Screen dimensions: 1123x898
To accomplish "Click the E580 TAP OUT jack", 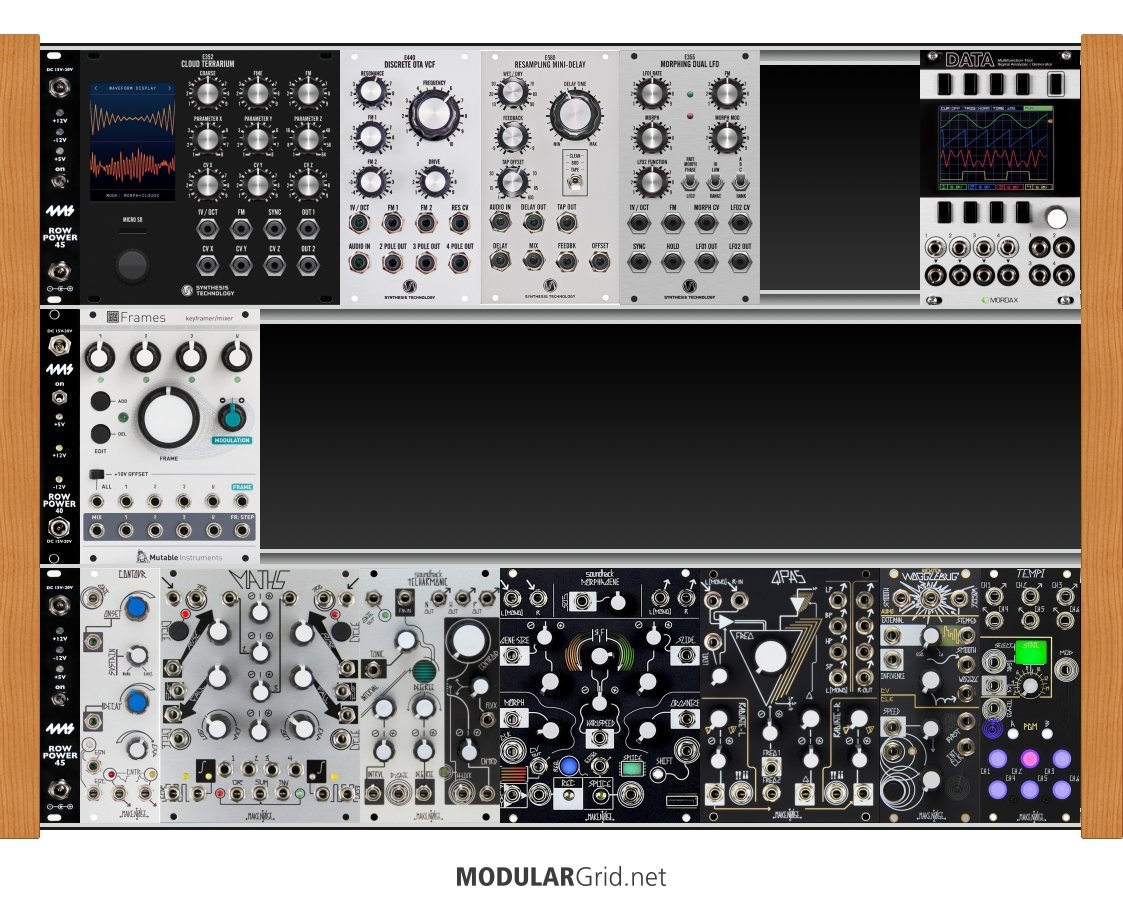I will (567, 222).
